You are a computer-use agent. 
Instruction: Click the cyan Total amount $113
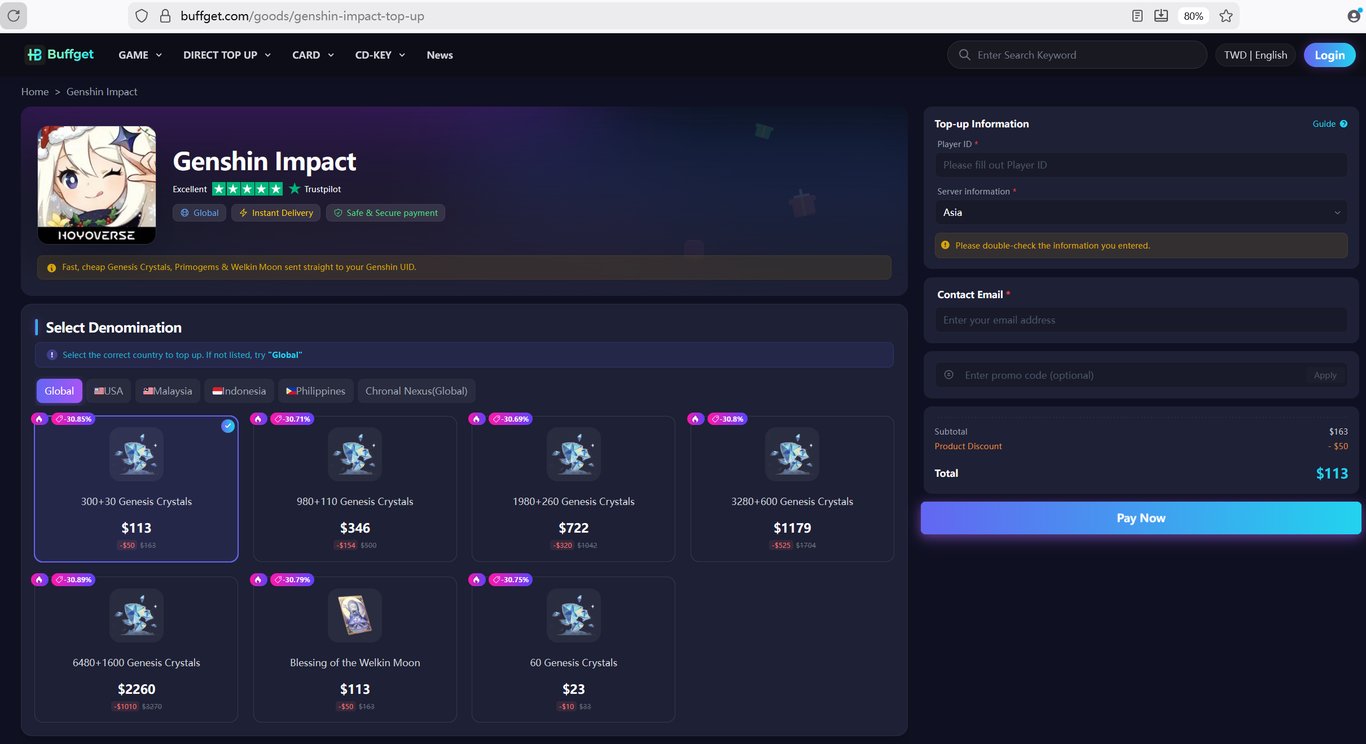[x=1332, y=474]
